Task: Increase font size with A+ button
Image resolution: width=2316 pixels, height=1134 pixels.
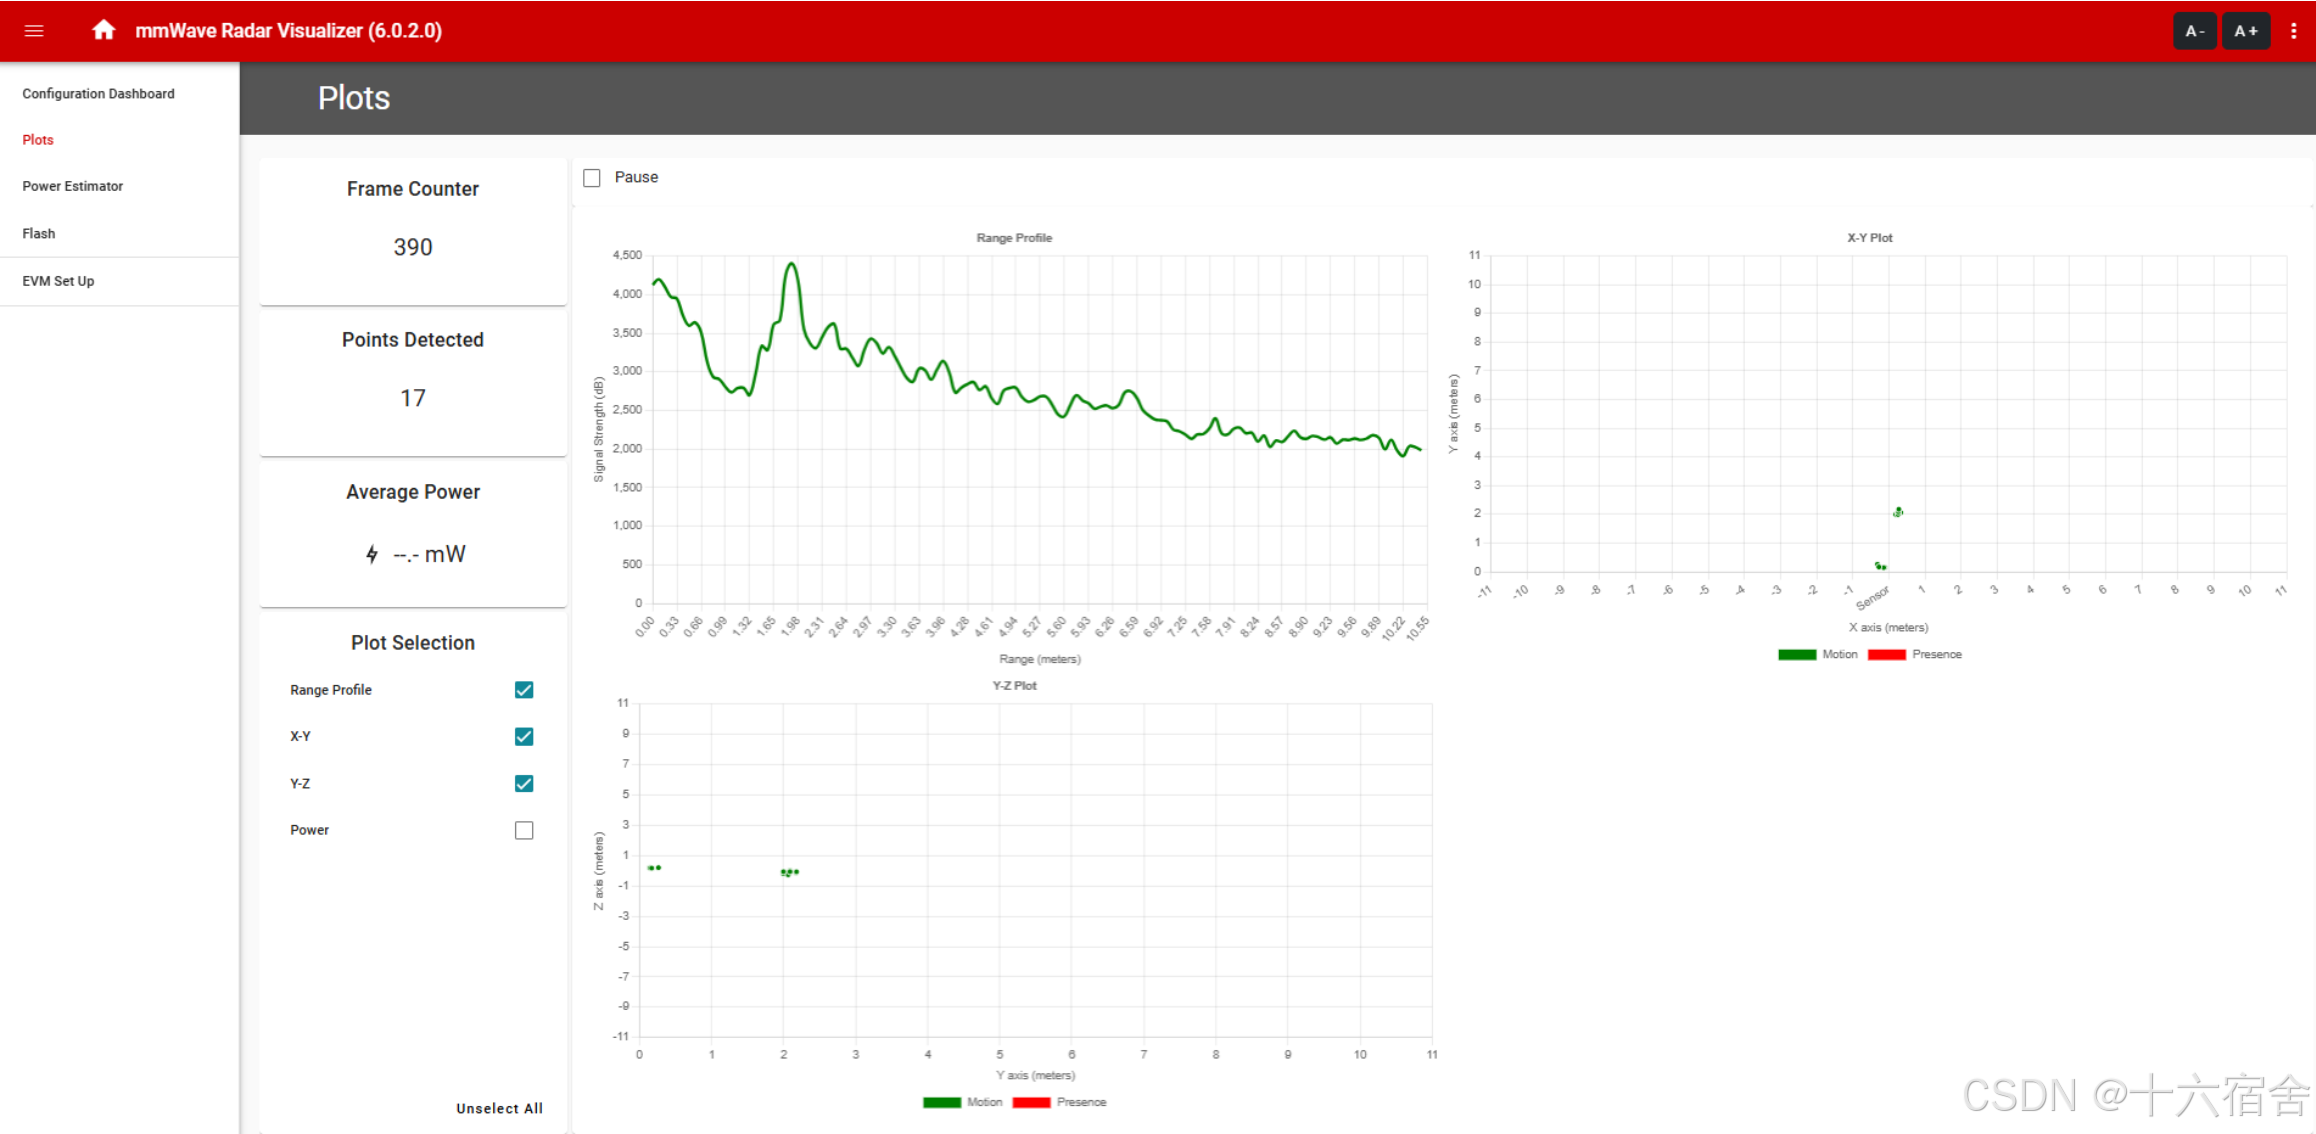Action: pyautogui.click(x=2245, y=31)
